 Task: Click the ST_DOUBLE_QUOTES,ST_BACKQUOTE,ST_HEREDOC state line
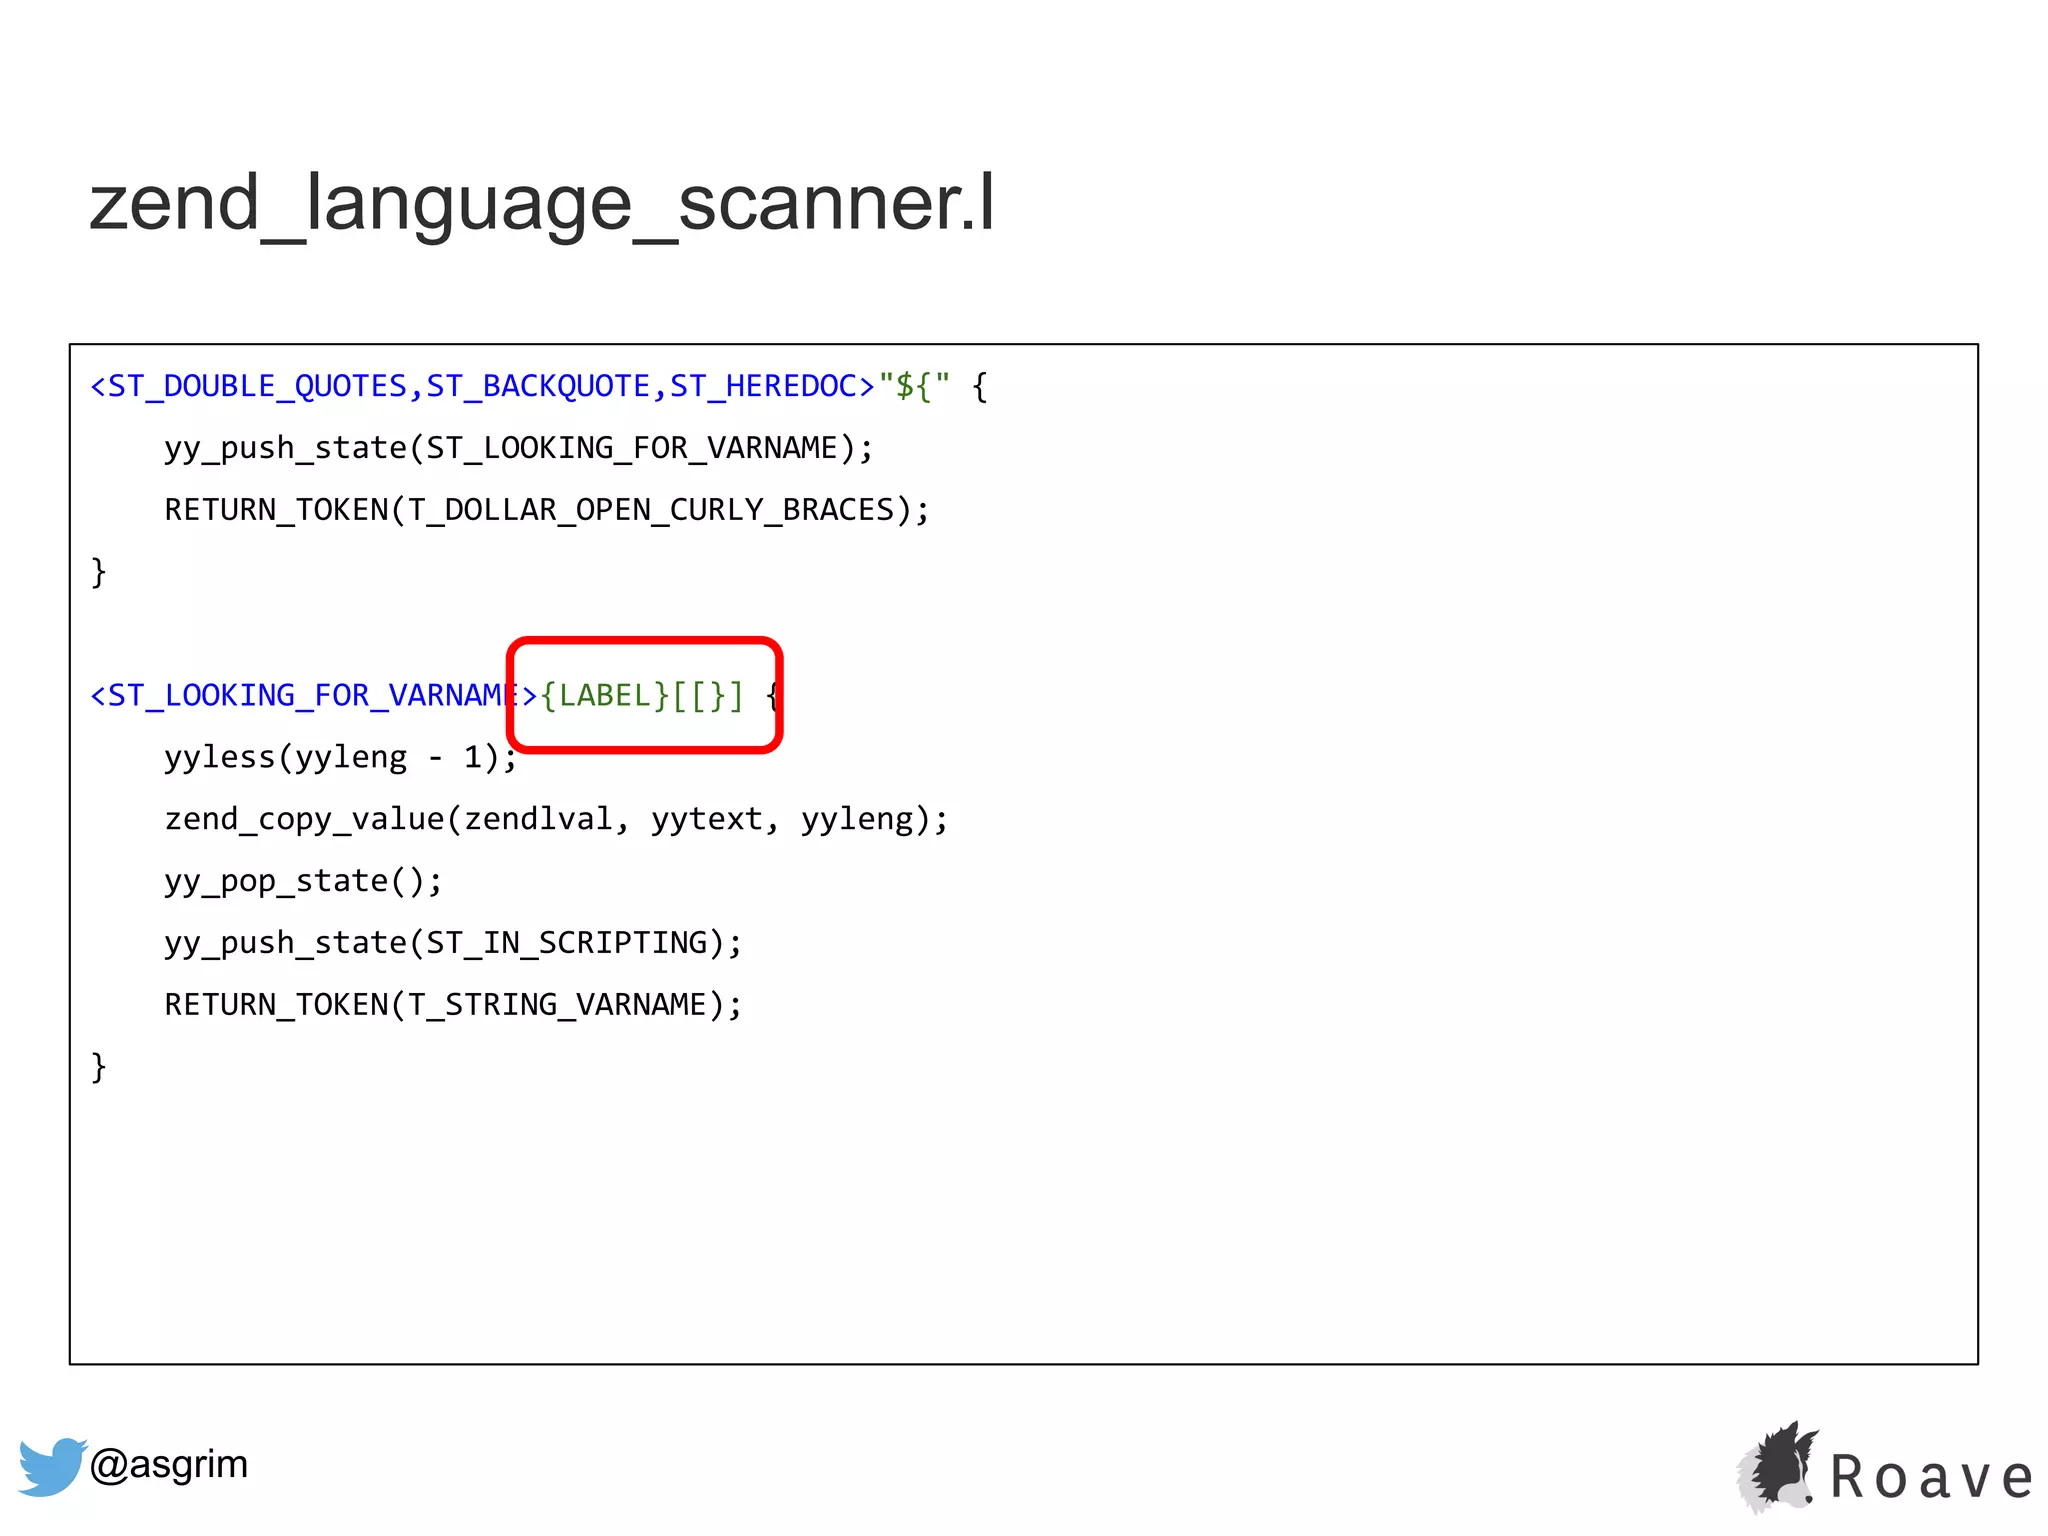click(x=539, y=386)
